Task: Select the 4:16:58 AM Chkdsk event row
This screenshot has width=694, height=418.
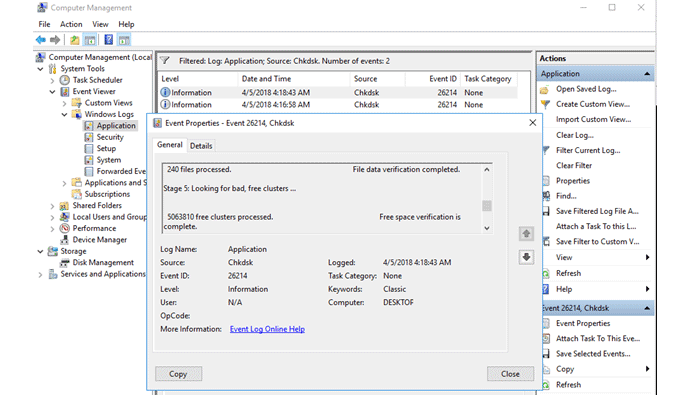Action: [x=338, y=105]
